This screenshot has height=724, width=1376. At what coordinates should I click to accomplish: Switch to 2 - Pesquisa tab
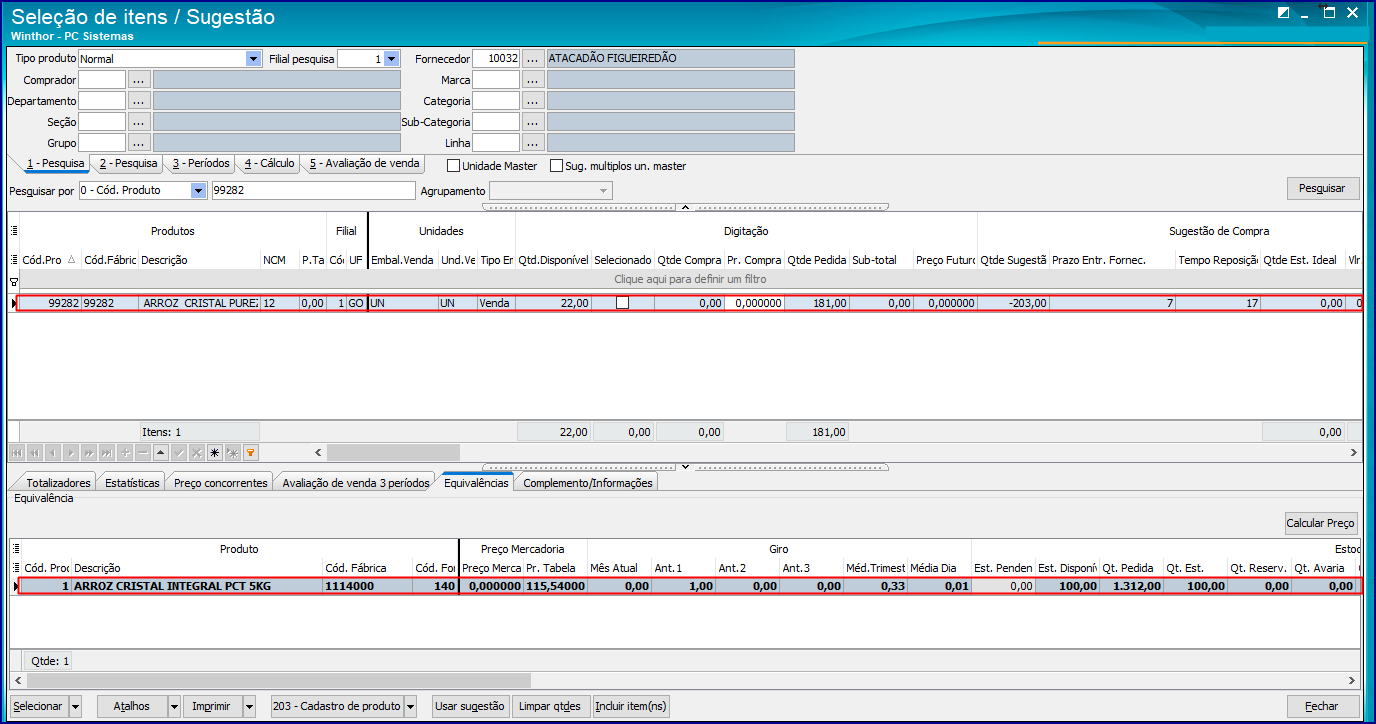pos(128,163)
